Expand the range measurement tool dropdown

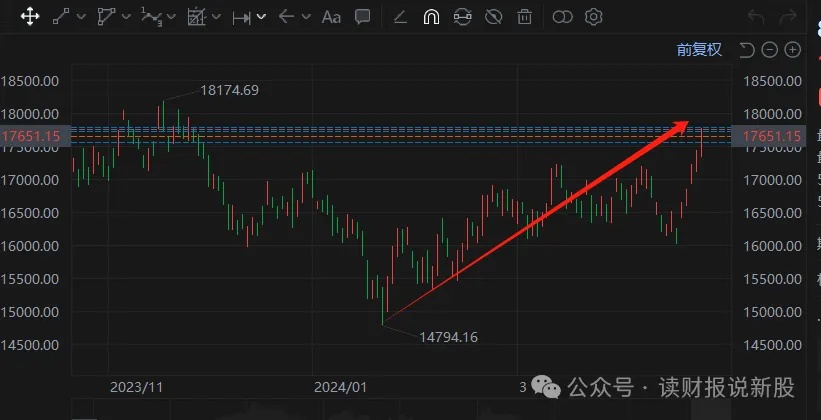[261, 17]
